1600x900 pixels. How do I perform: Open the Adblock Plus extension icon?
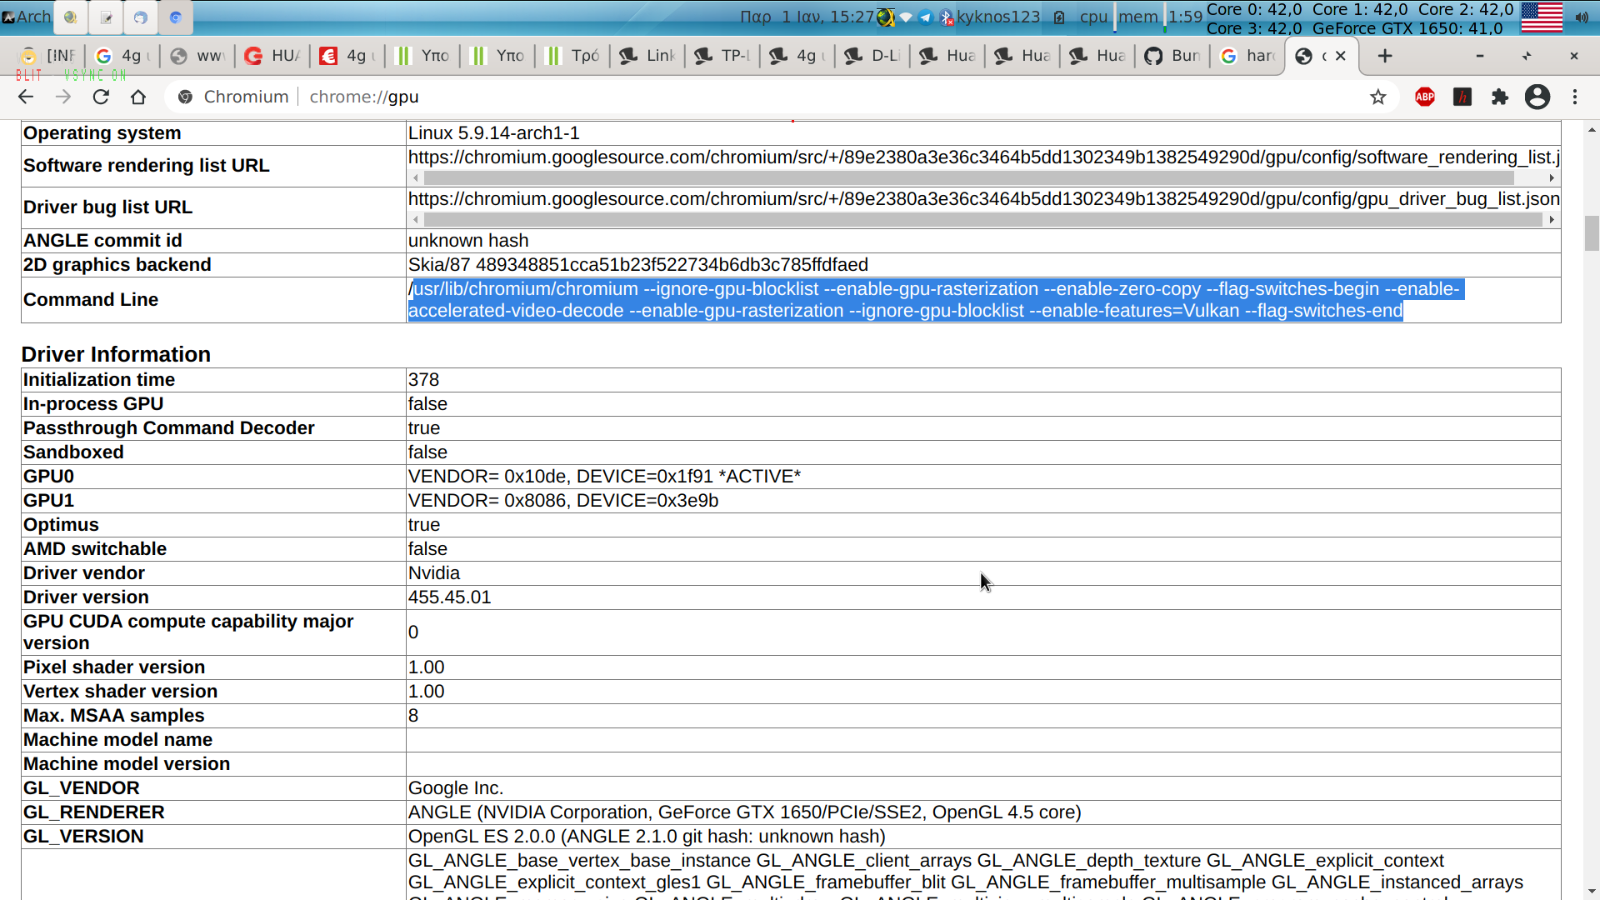(x=1425, y=97)
